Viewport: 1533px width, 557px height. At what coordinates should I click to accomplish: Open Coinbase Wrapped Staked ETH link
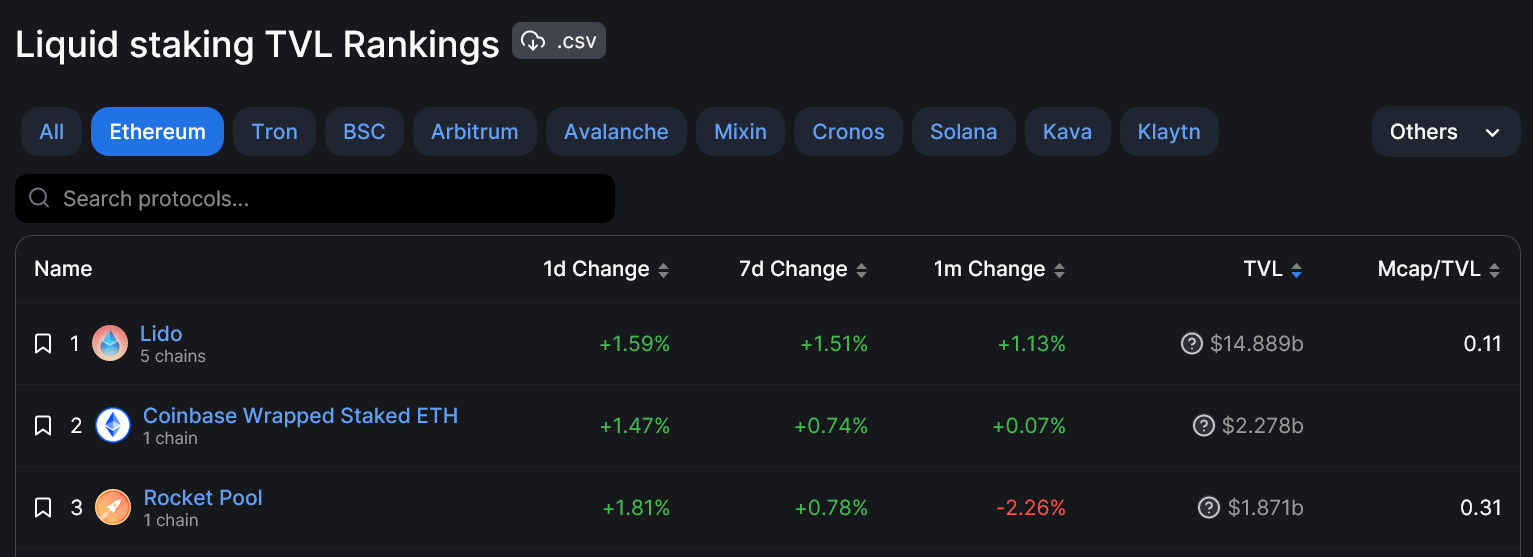300,415
